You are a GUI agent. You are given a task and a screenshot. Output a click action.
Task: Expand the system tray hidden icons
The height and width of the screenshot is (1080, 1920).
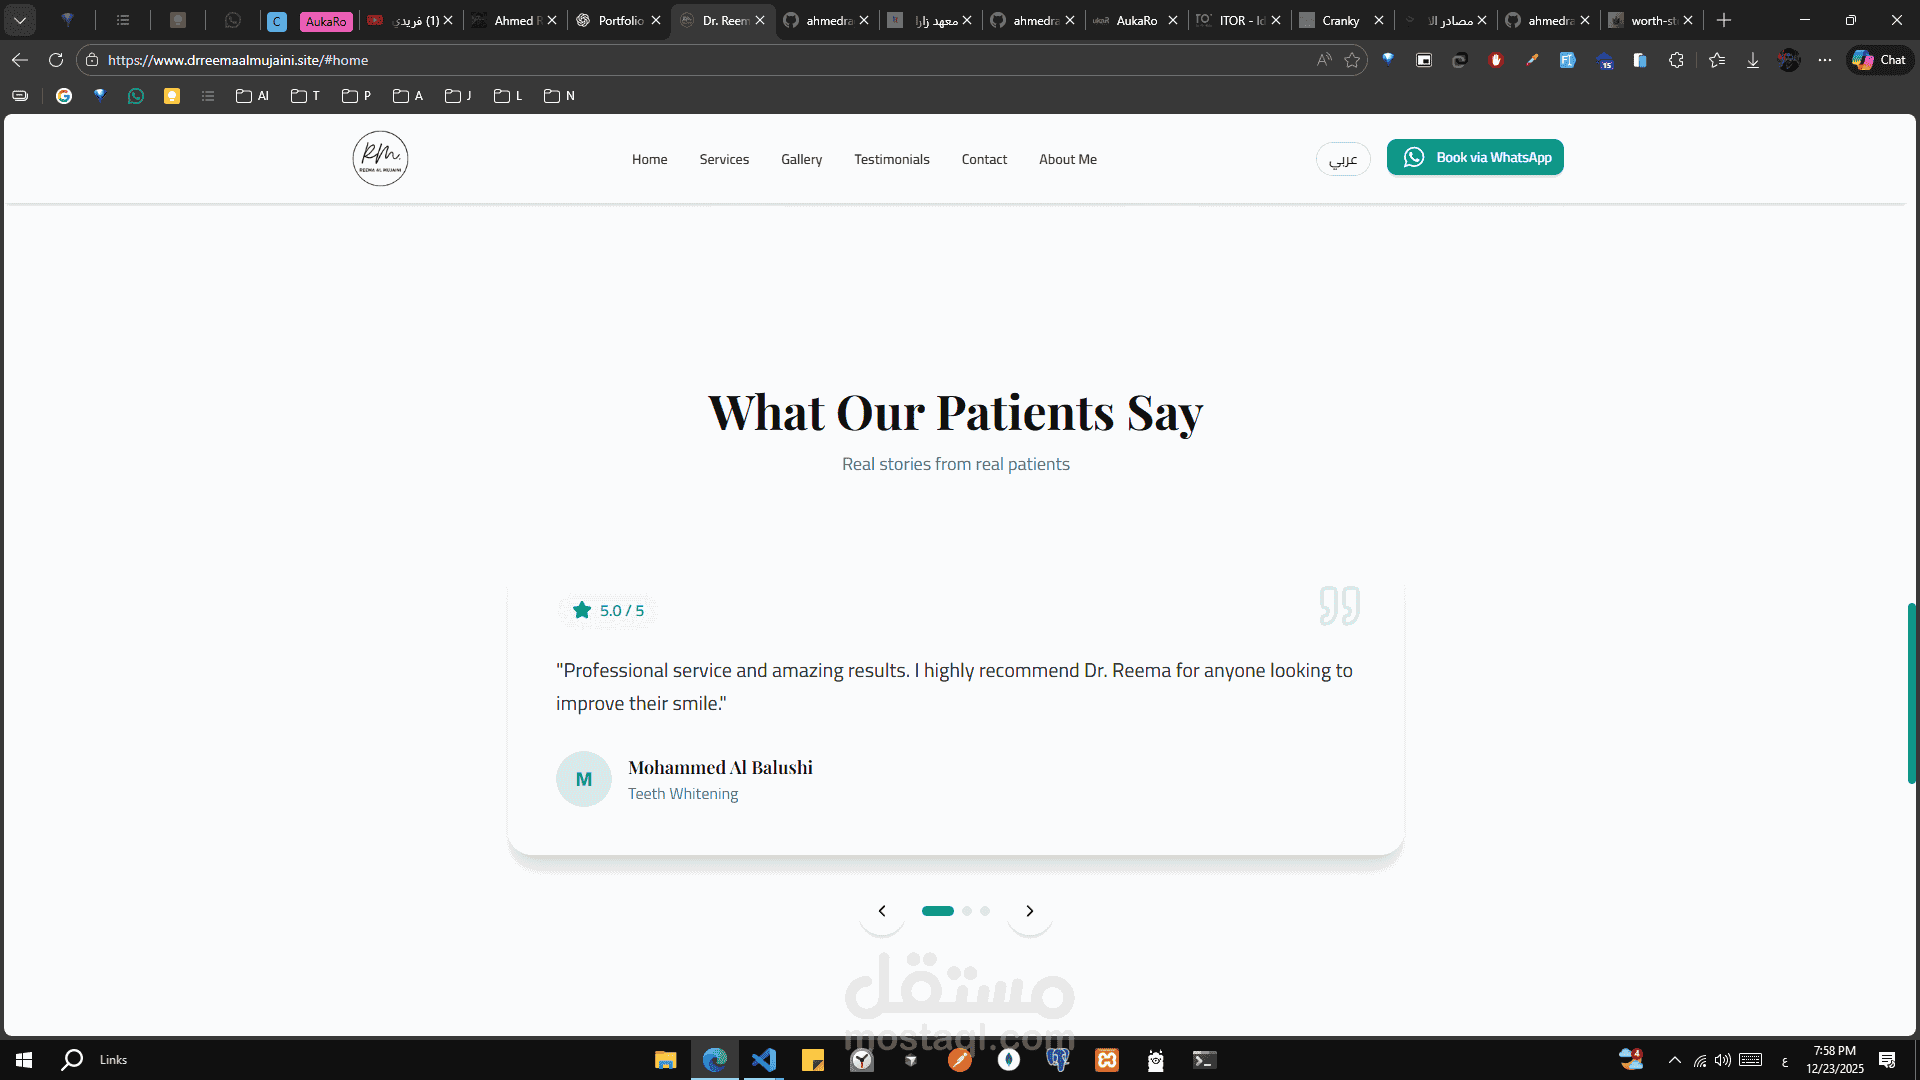pos(1675,1060)
